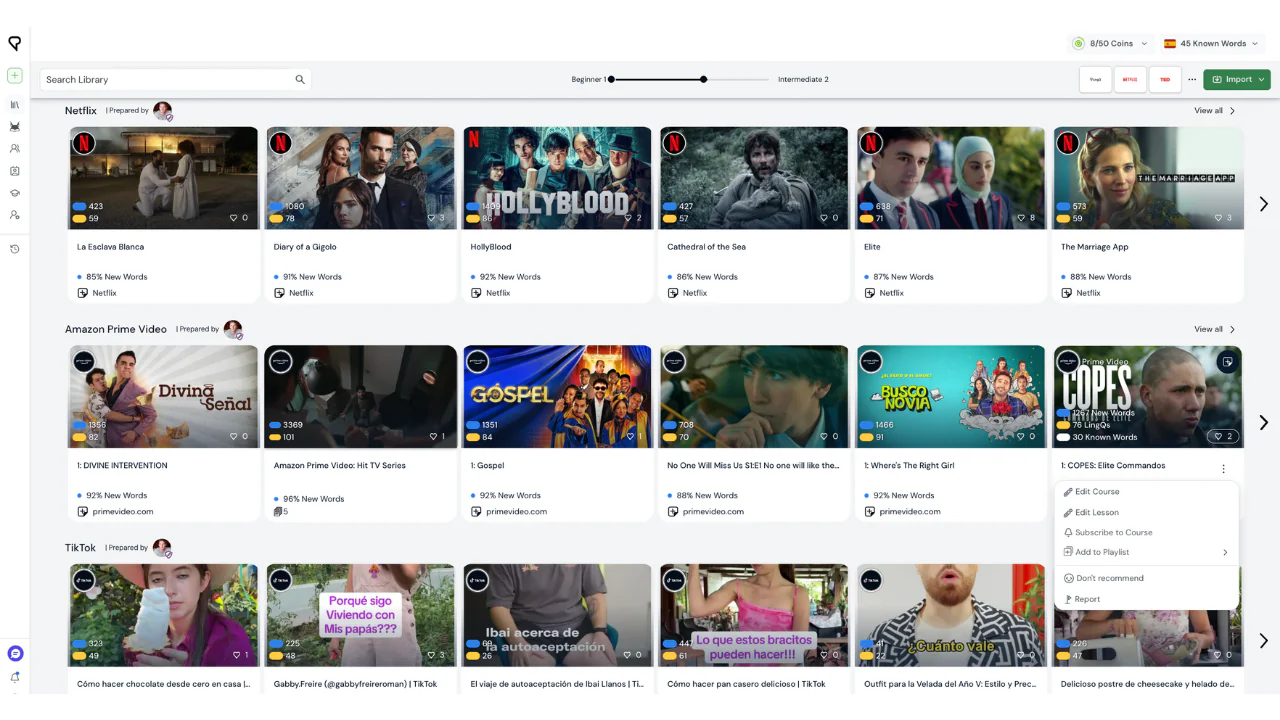
Task: Click the magnifier icon in Search Library
Action: pos(299,79)
